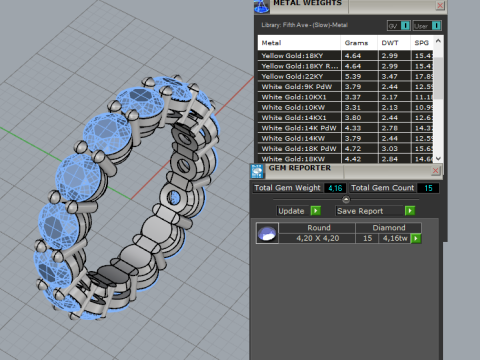Select the White Gold:18K PdW row
The height and width of the screenshot is (360, 480).
345,149
